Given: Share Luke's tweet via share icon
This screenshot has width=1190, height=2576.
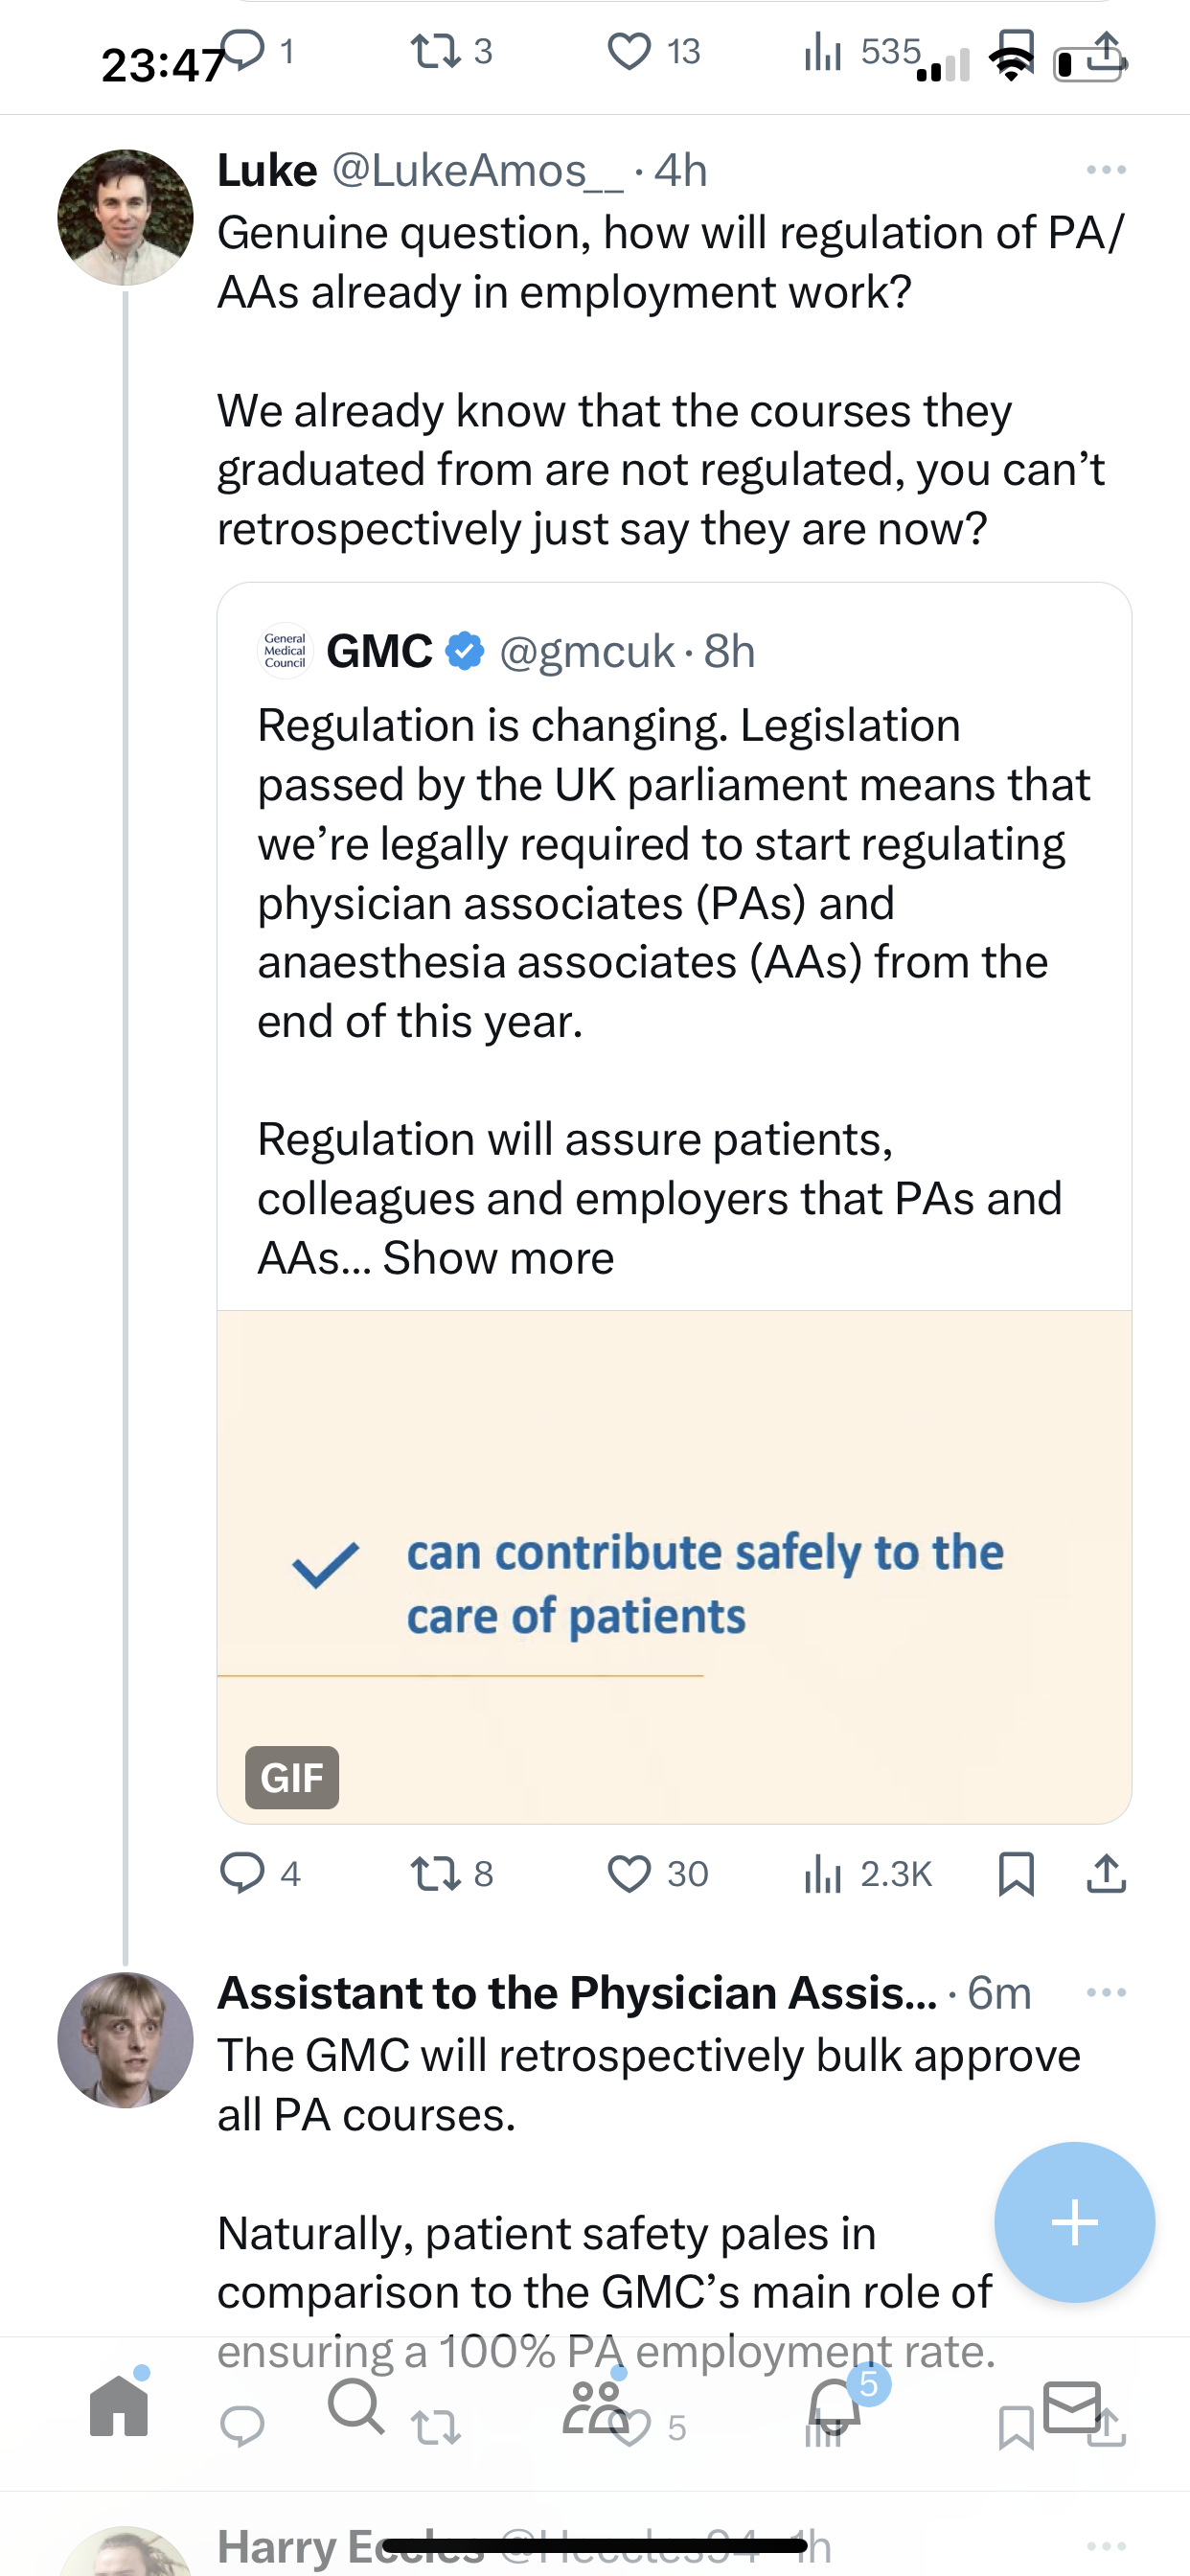Looking at the screenshot, I should pyautogui.click(x=1106, y=1873).
